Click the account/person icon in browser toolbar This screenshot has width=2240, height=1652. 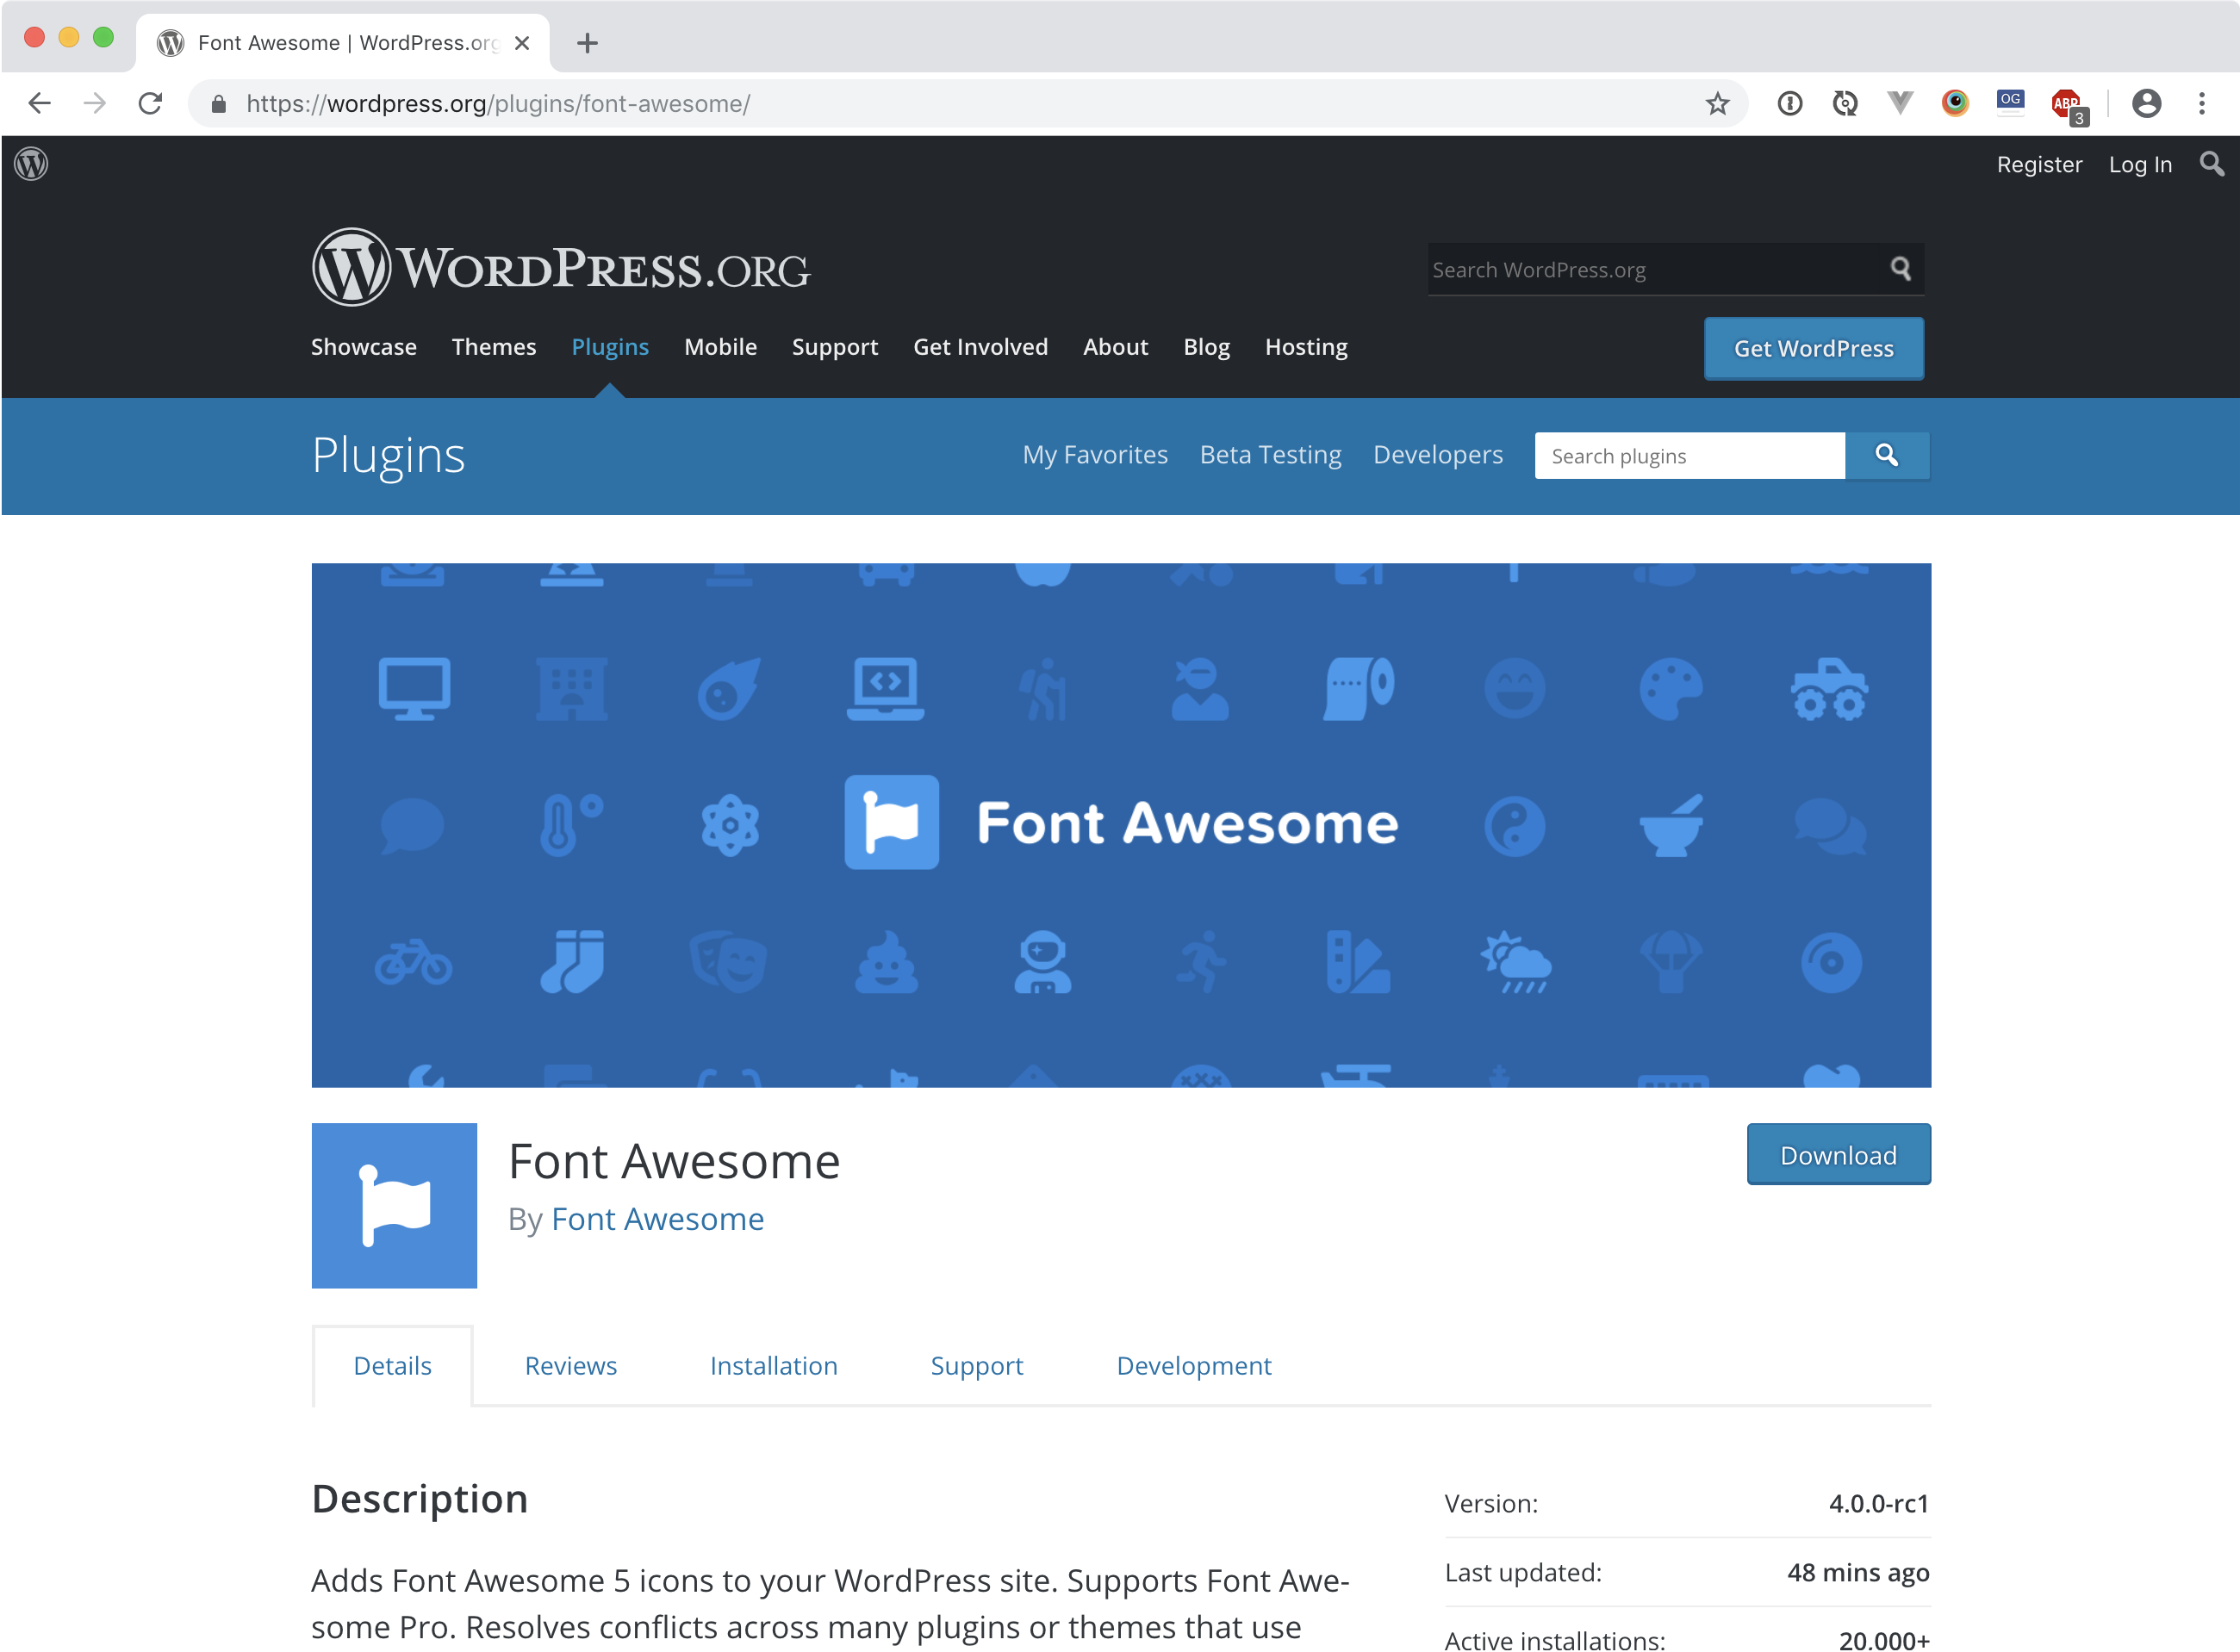2146,102
